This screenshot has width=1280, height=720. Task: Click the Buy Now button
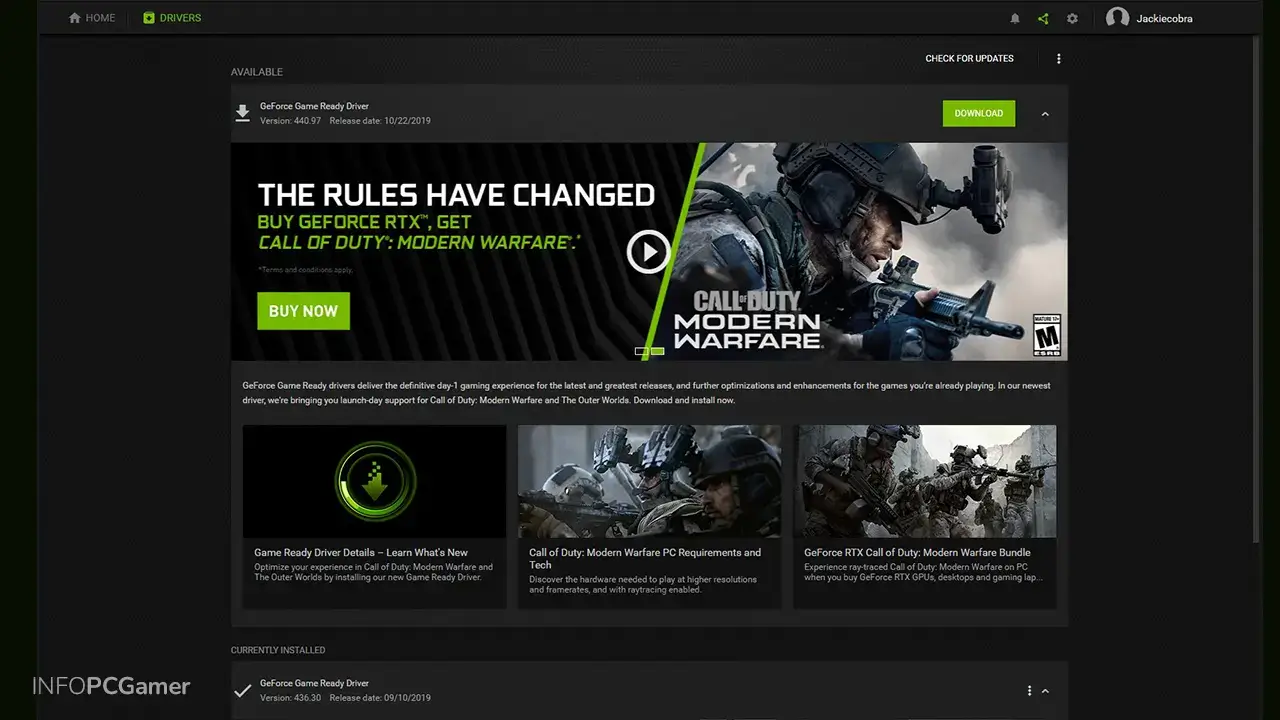(x=303, y=311)
